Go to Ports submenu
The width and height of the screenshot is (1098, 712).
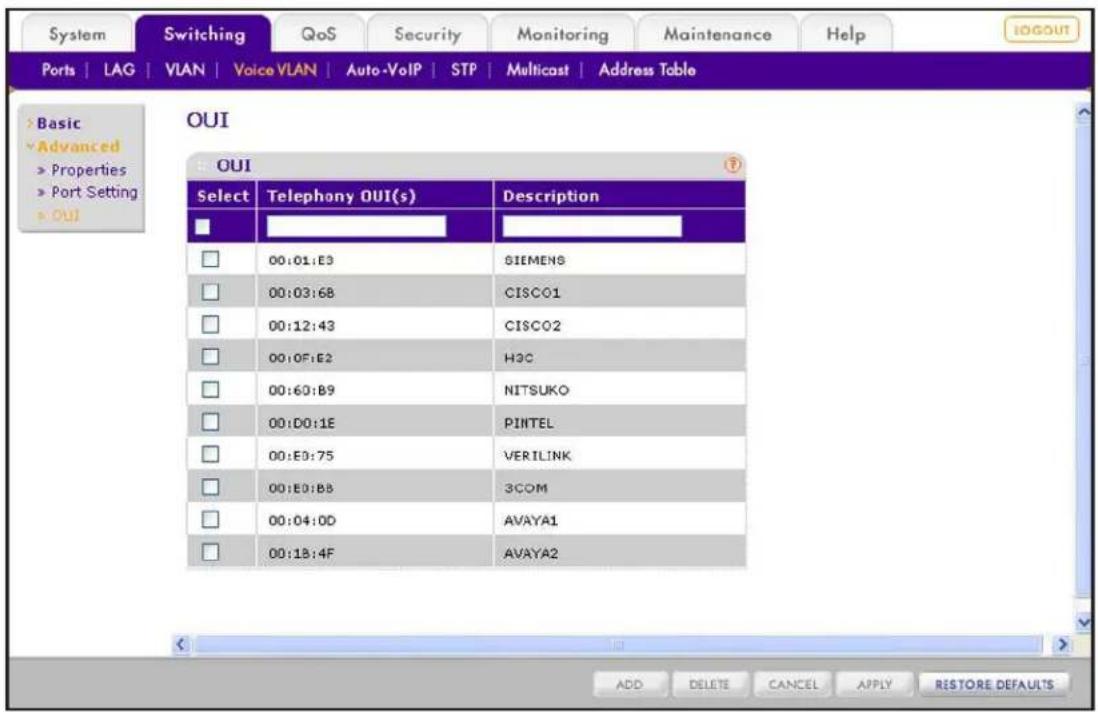coord(58,70)
